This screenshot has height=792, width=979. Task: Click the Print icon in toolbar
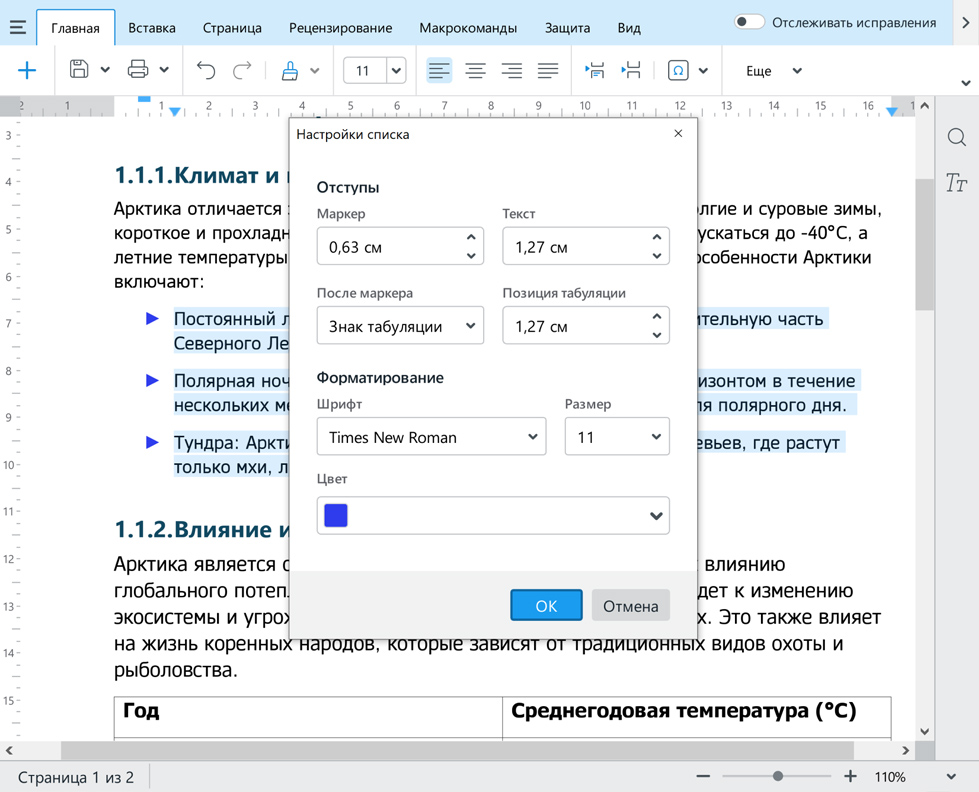tap(138, 70)
